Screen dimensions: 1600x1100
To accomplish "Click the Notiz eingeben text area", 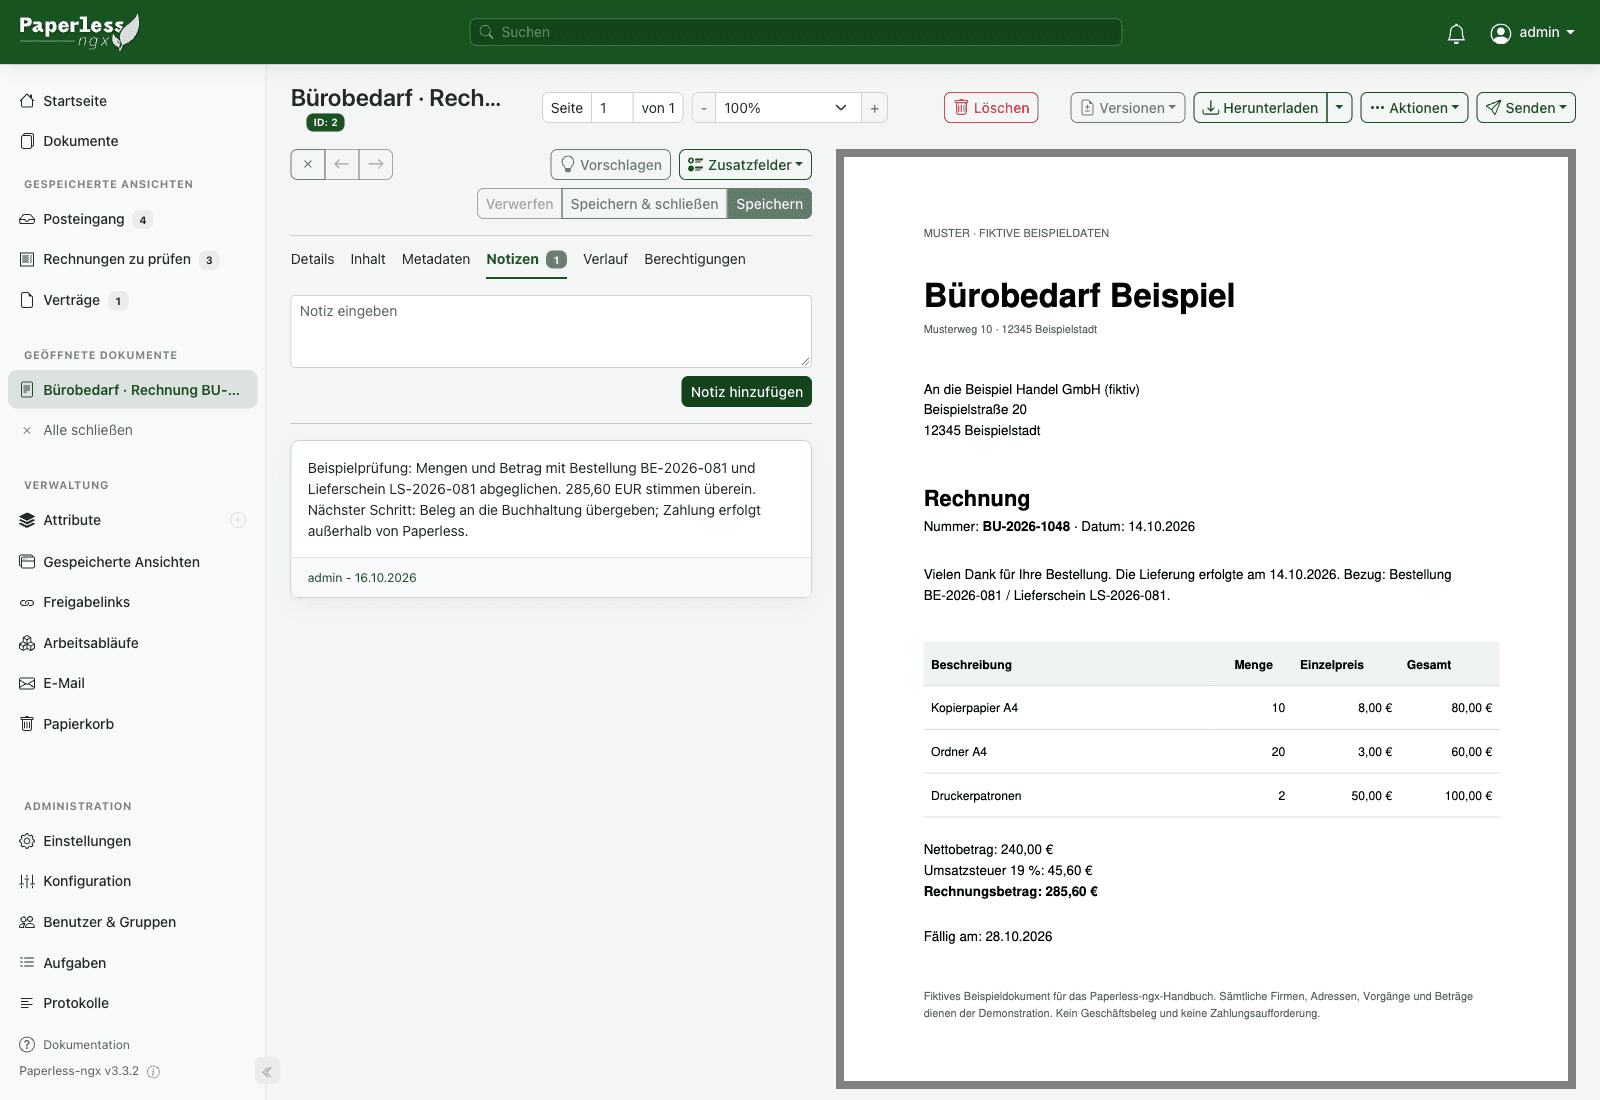I will (551, 331).
